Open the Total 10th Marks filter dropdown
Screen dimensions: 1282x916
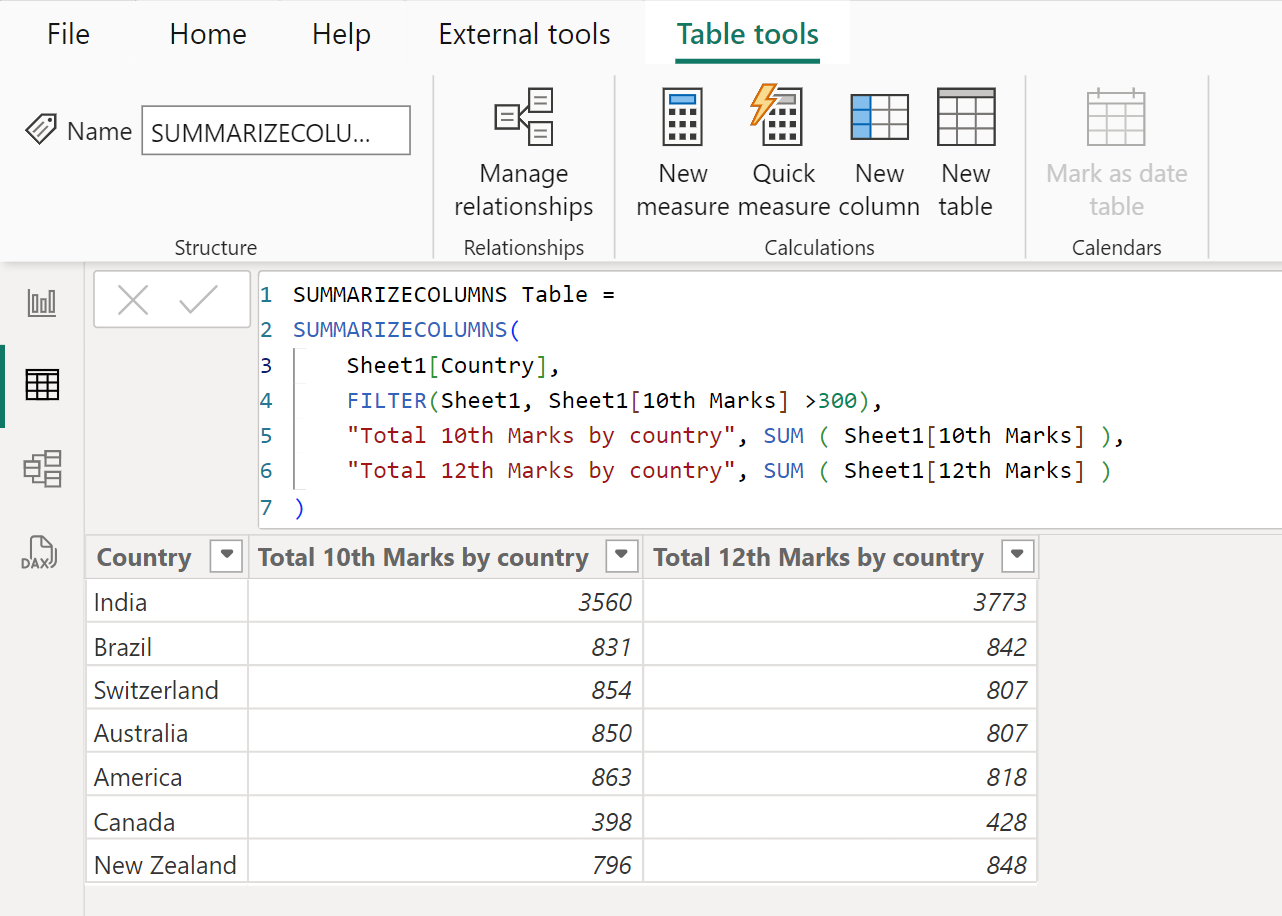coord(621,556)
